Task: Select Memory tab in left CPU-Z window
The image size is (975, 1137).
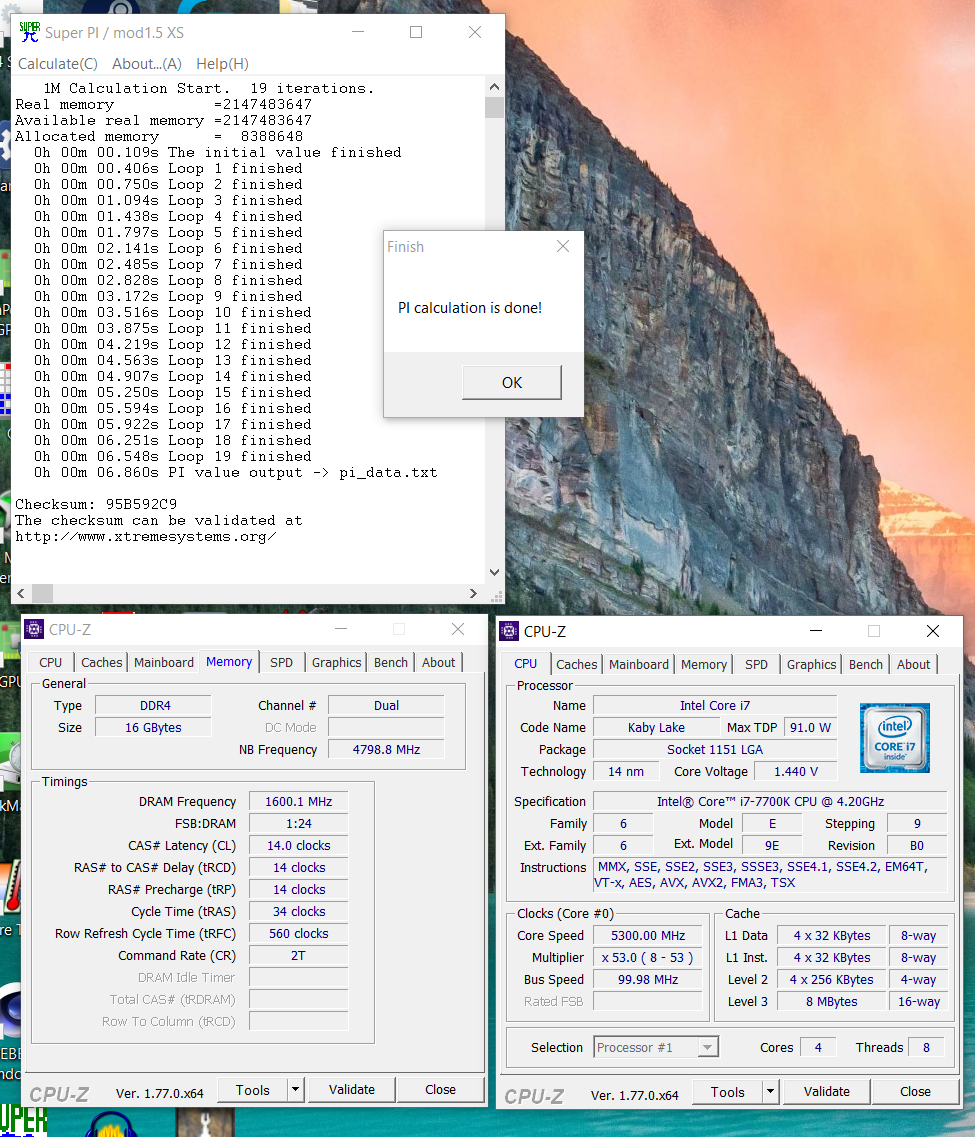Action: pos(229,661)
